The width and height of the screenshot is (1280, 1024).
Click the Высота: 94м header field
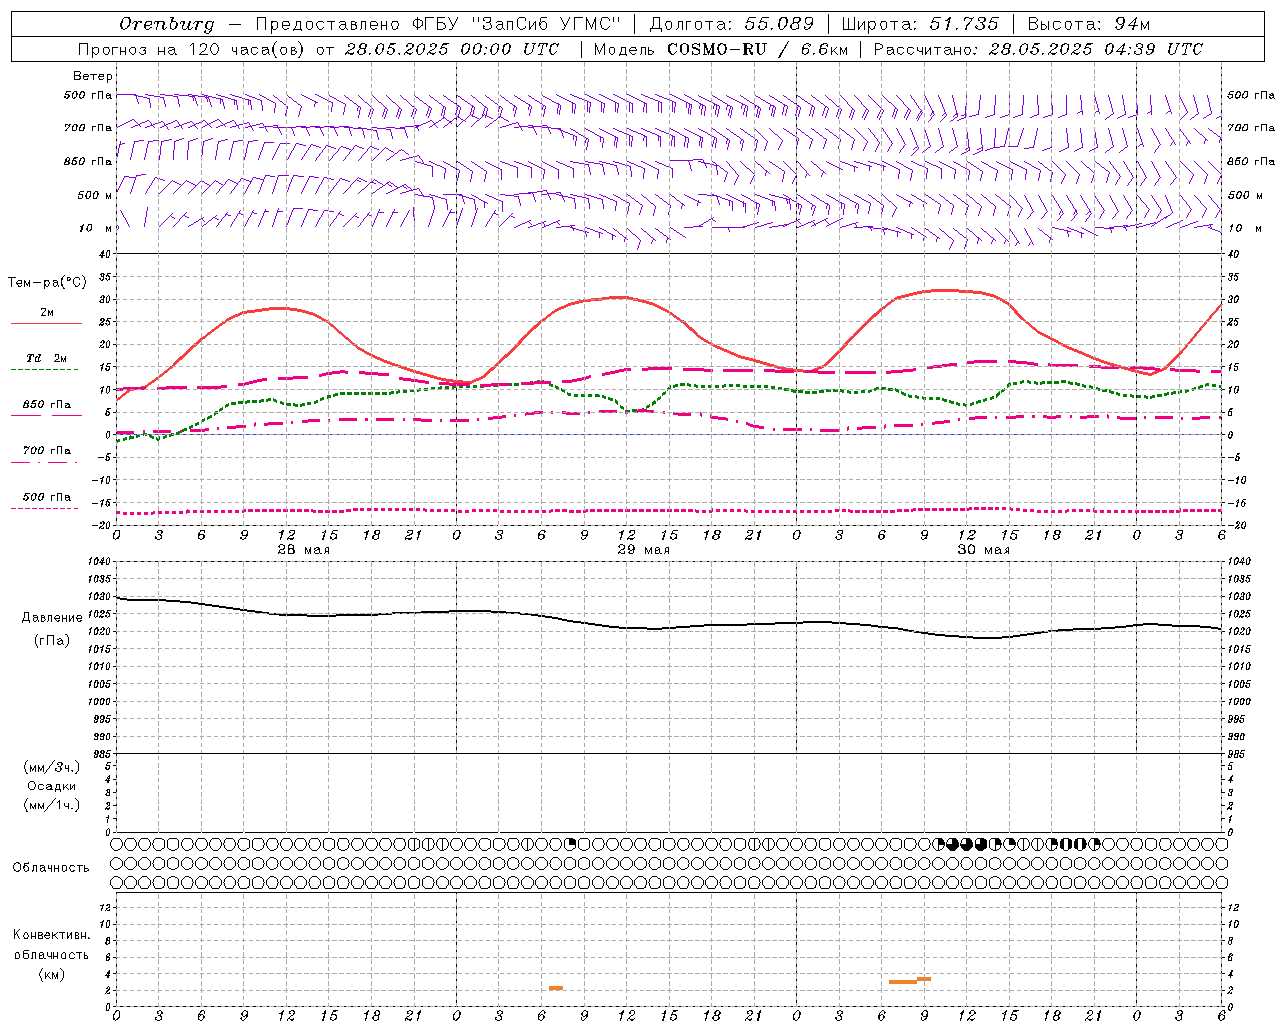tap(1089, 24)
